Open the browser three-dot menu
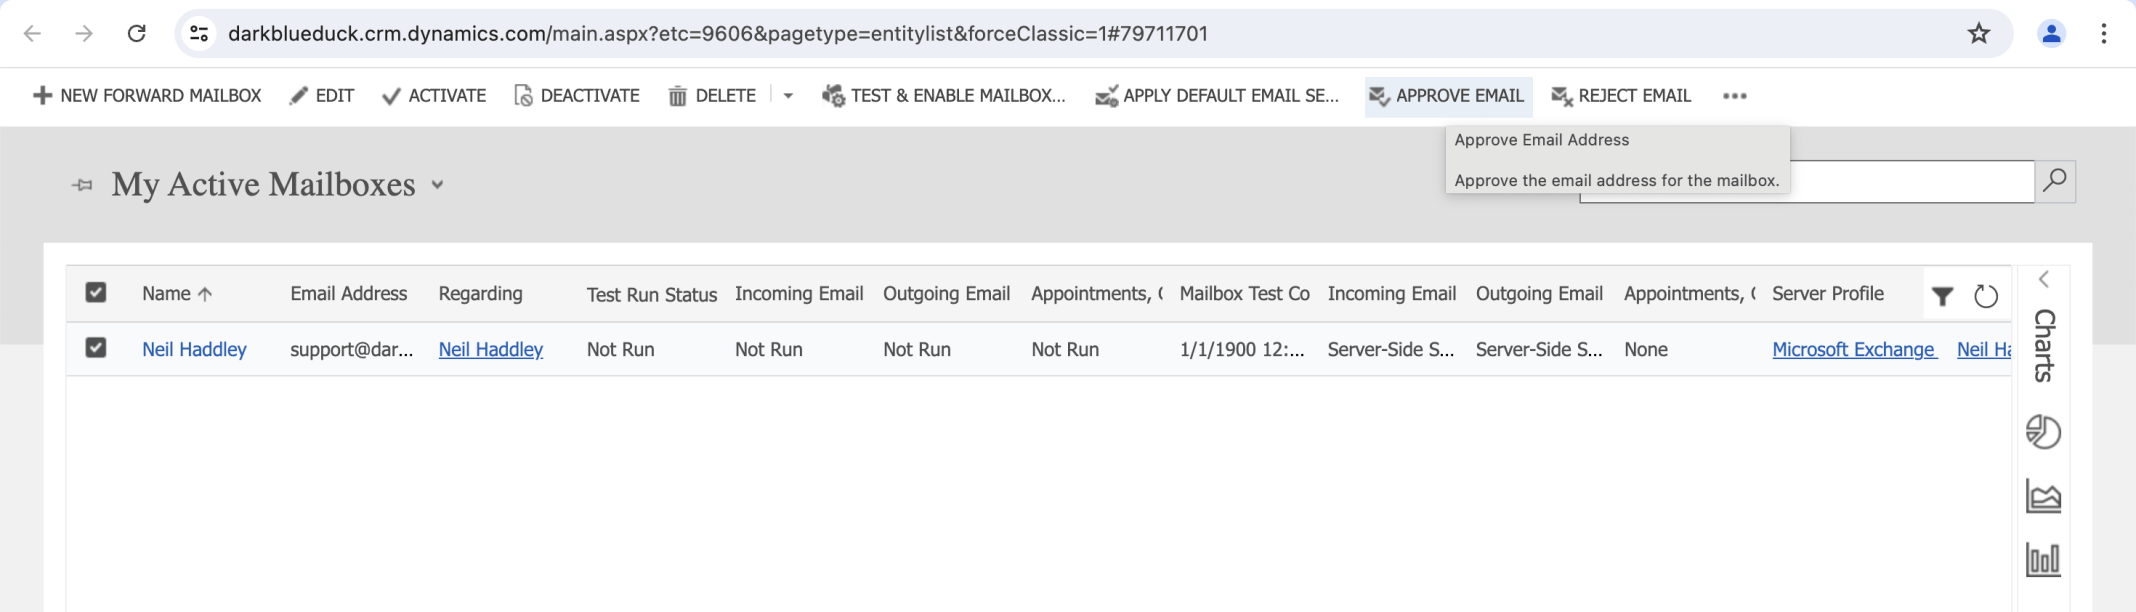The image size is (2136, 612). pyautogui.click(x=2104, y=34)
